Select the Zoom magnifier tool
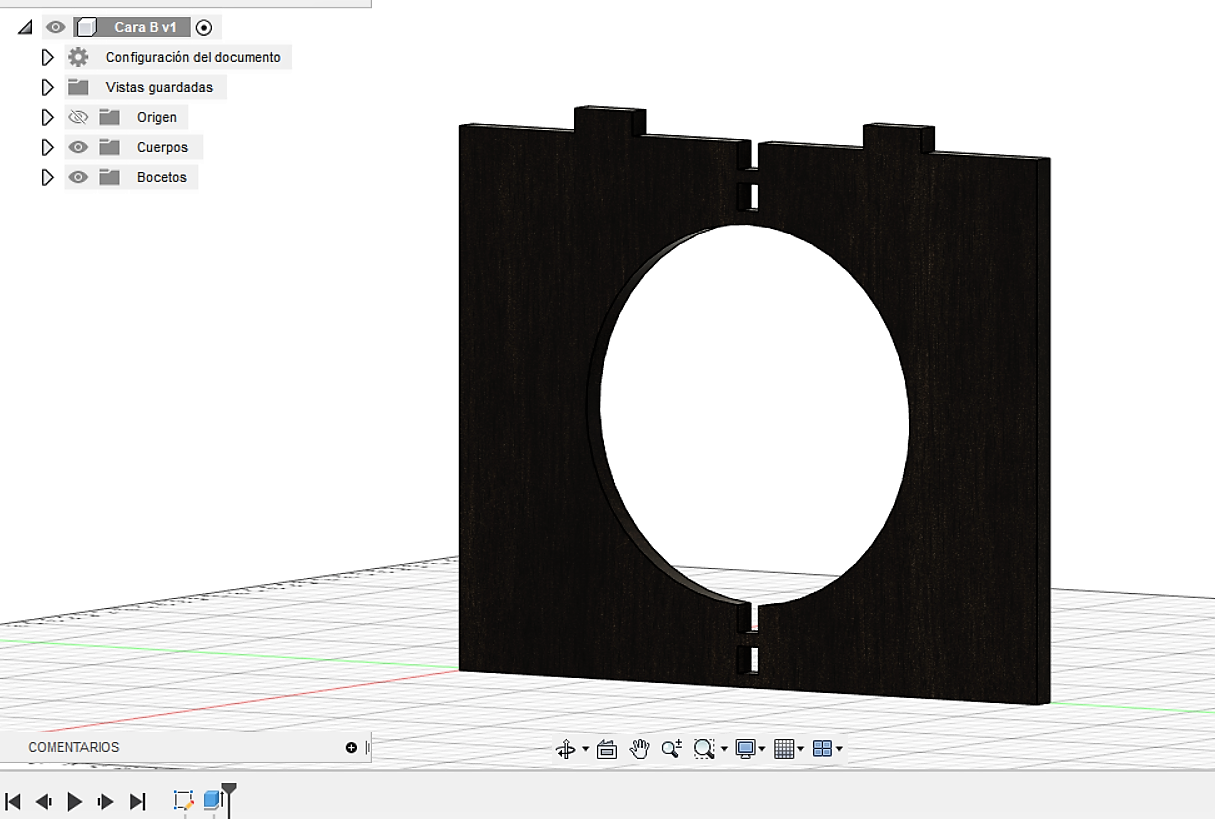The image size is (1215, 819). pos(671,748)
